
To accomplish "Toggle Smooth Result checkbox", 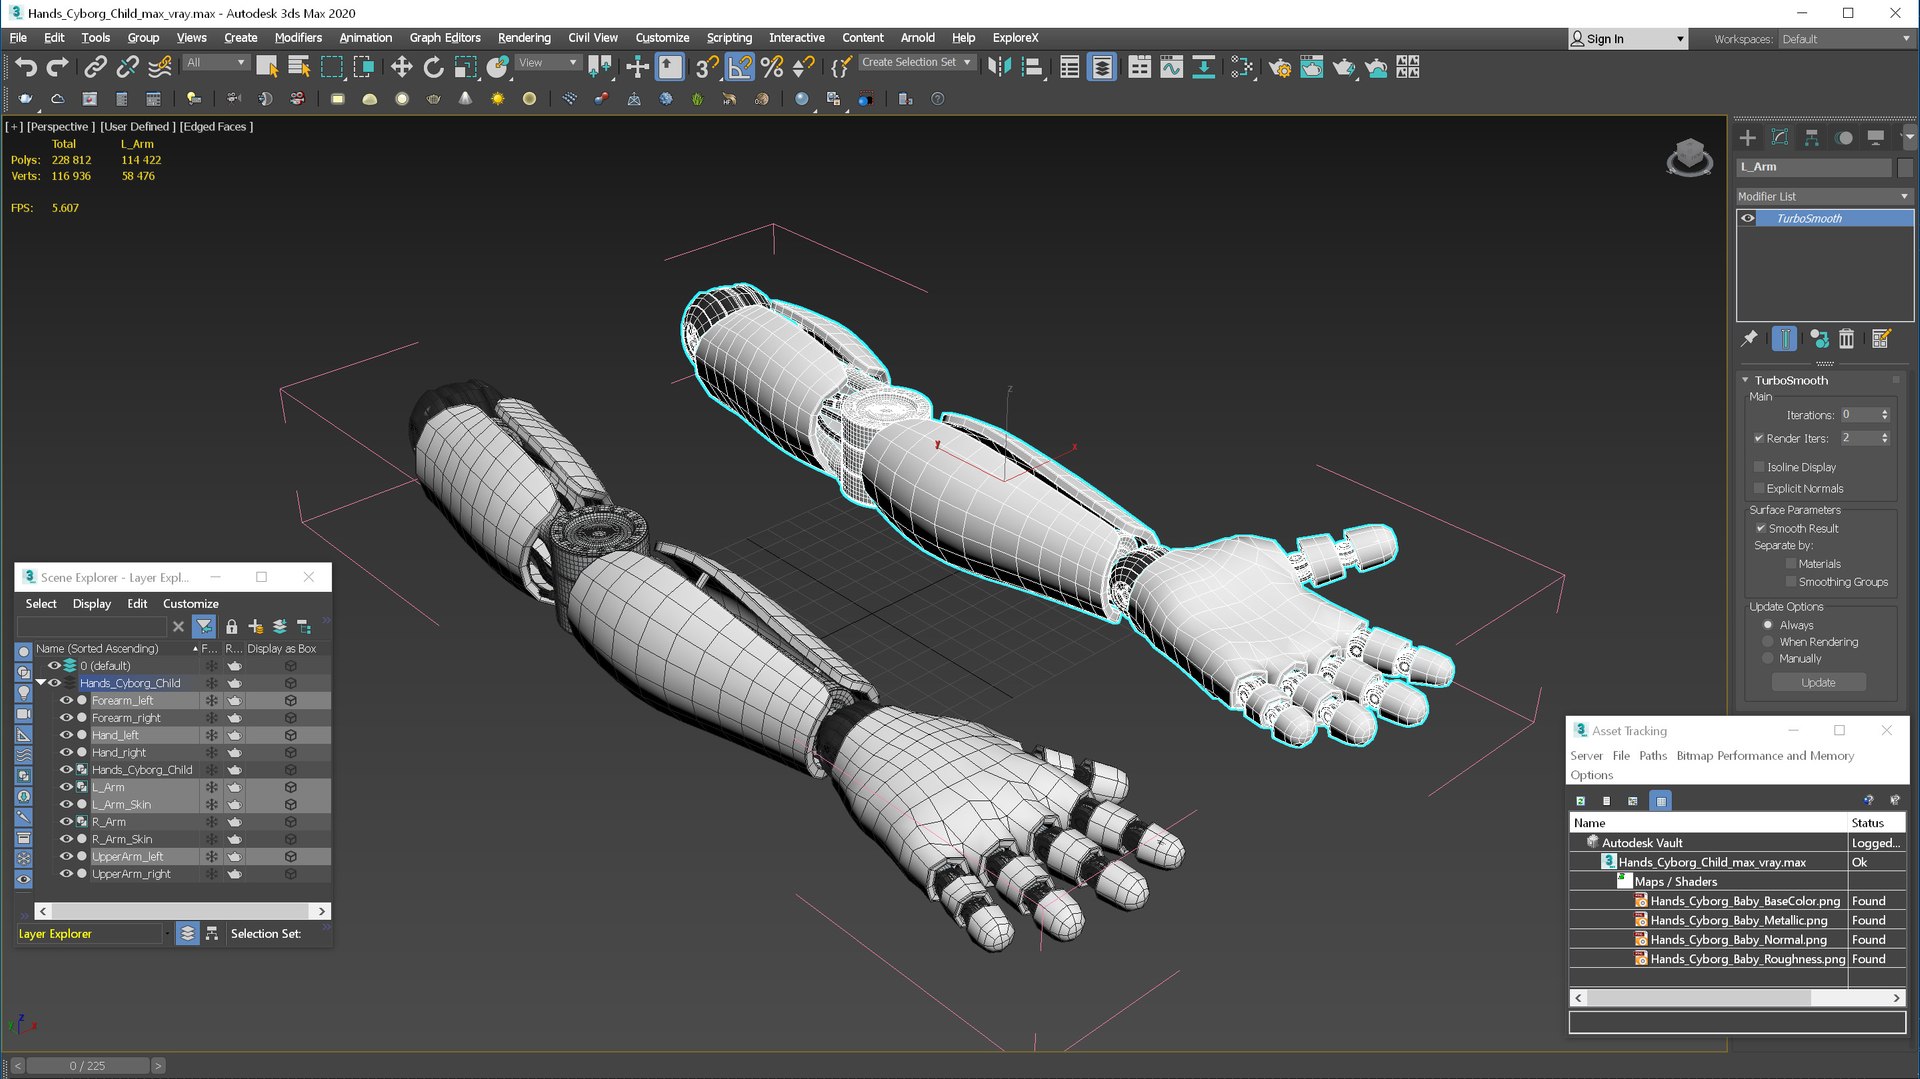I will 1761,528.
